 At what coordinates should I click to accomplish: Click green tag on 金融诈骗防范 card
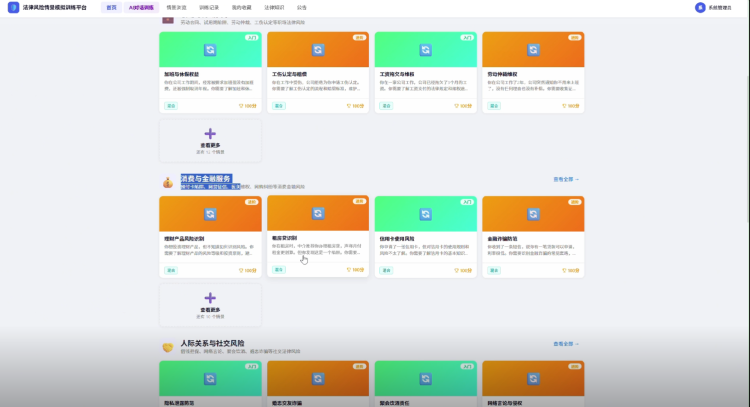494,270
